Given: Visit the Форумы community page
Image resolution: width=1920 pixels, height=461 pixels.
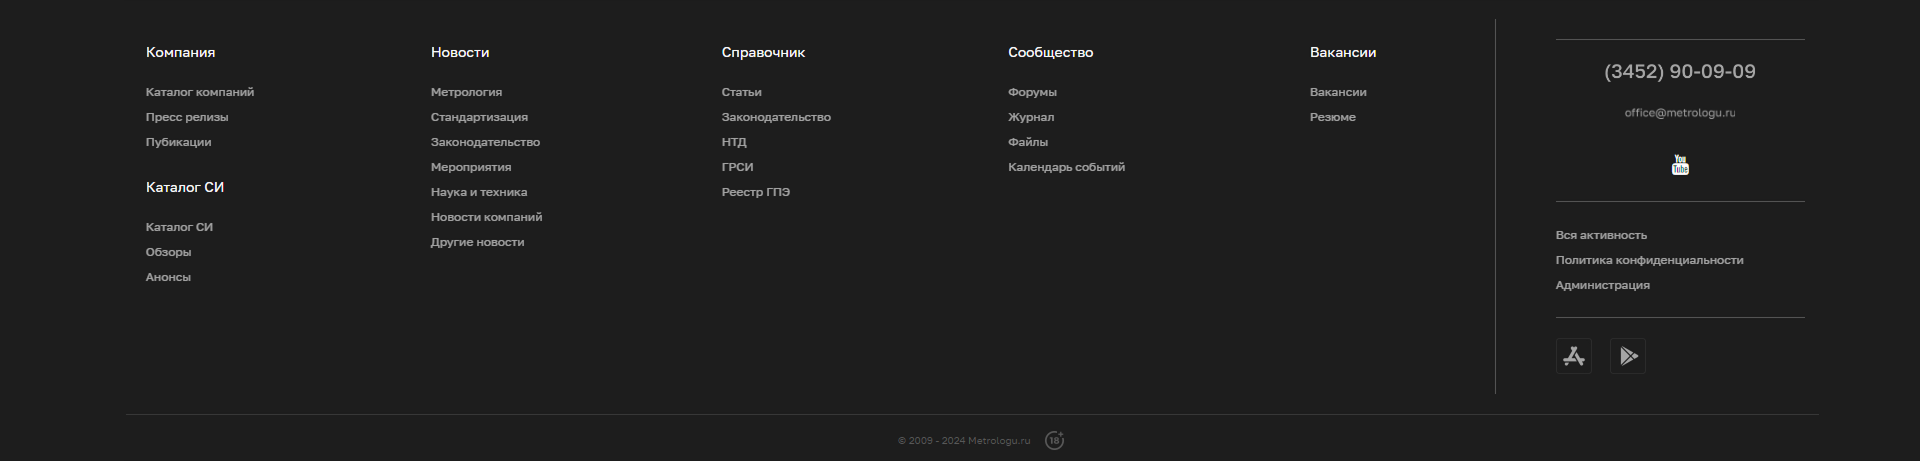Looking at the screenshot, I should click(1032, 92).
